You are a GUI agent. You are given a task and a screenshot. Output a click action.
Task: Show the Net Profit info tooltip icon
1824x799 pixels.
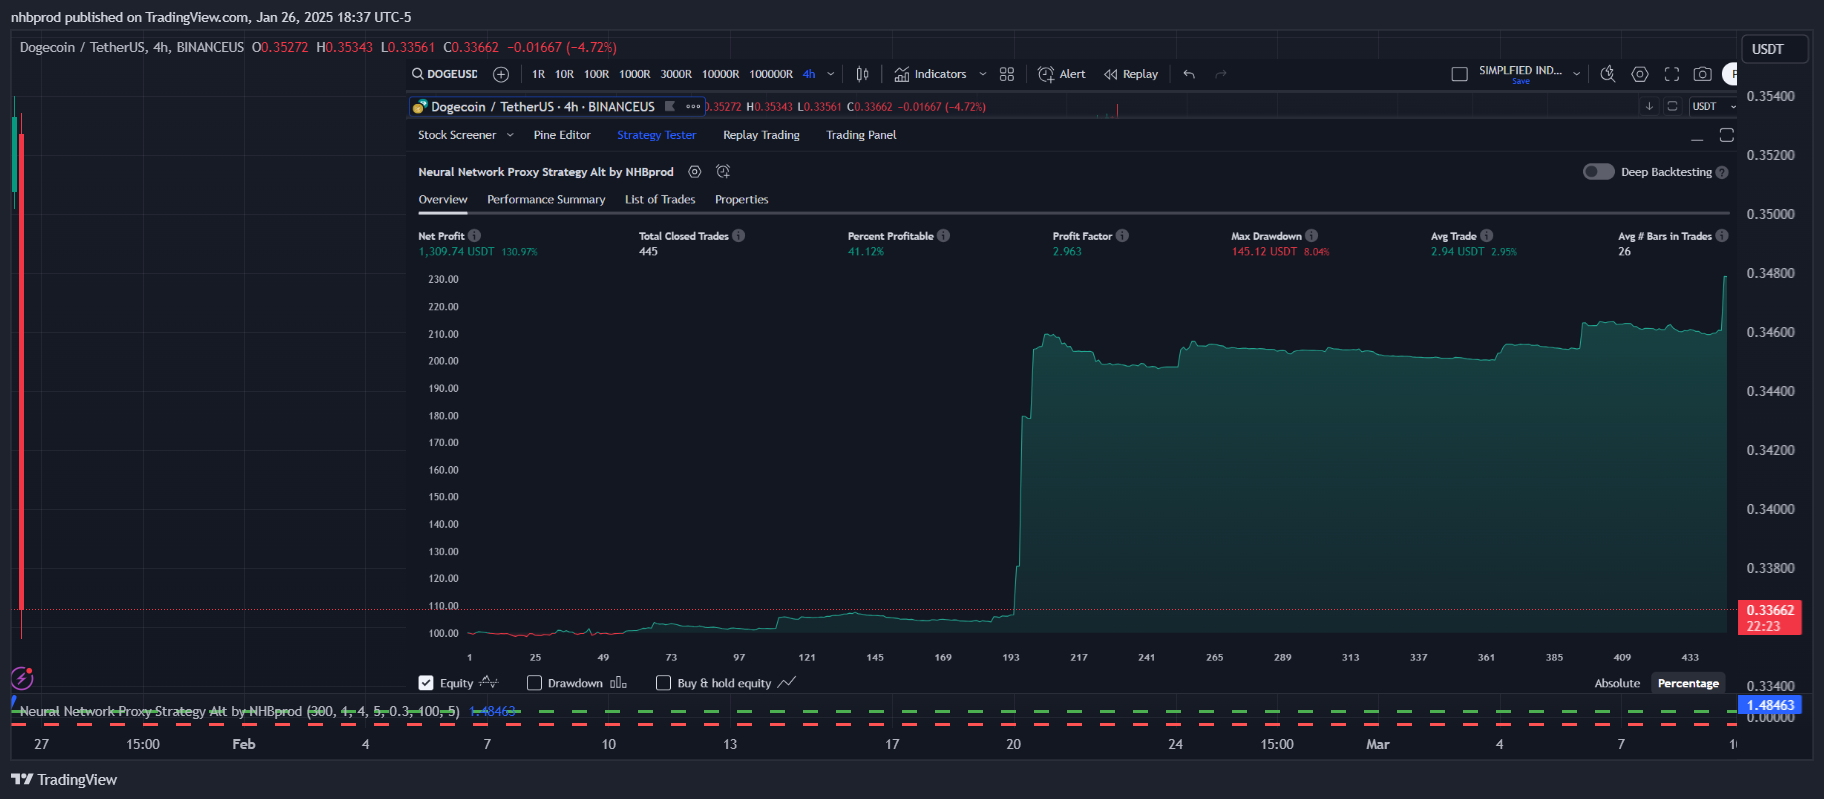click(x=475, y=236)
